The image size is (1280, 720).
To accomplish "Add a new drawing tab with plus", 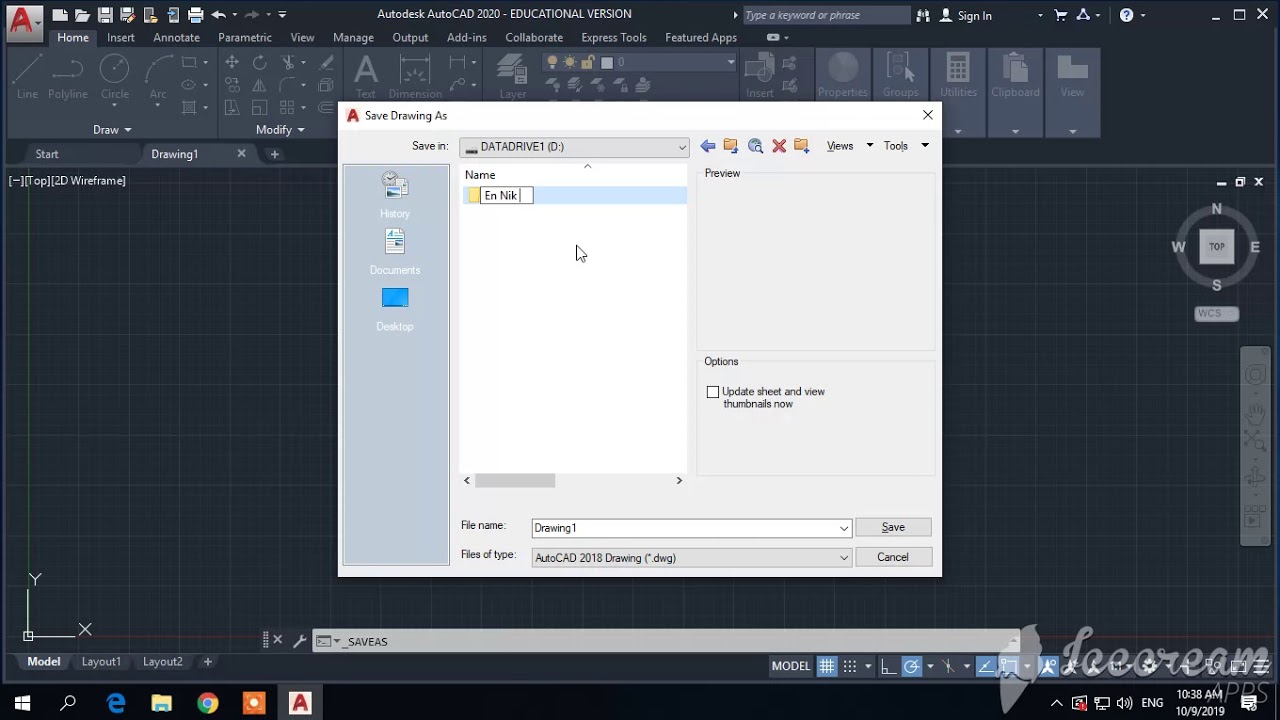I will point(274,154).
